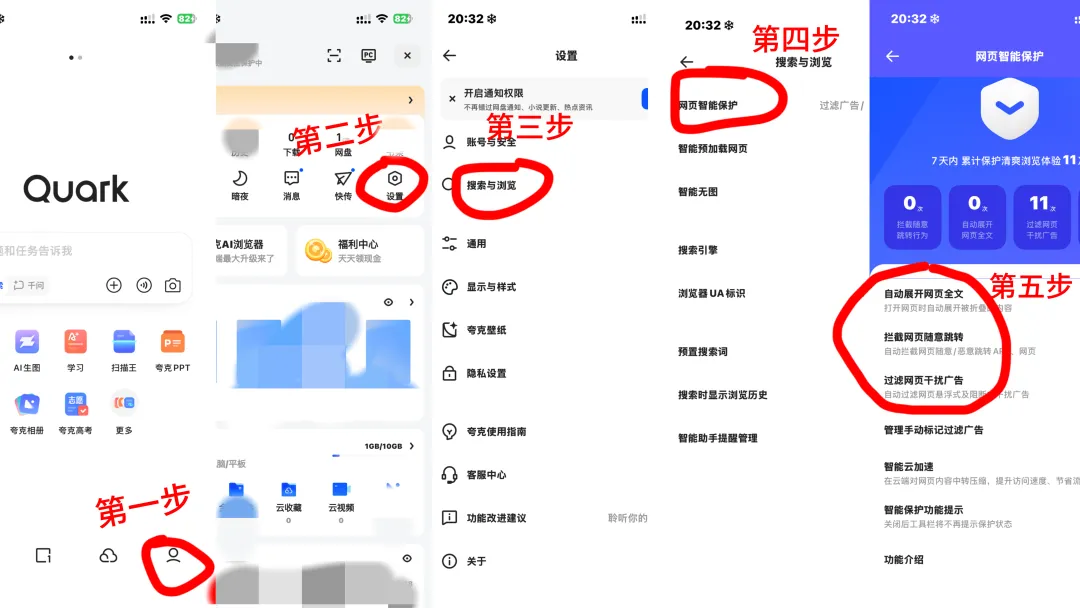Viewport: 1080px width, 608px height.
Task: Go back from the 设置 page
Action: click(450, 55)
